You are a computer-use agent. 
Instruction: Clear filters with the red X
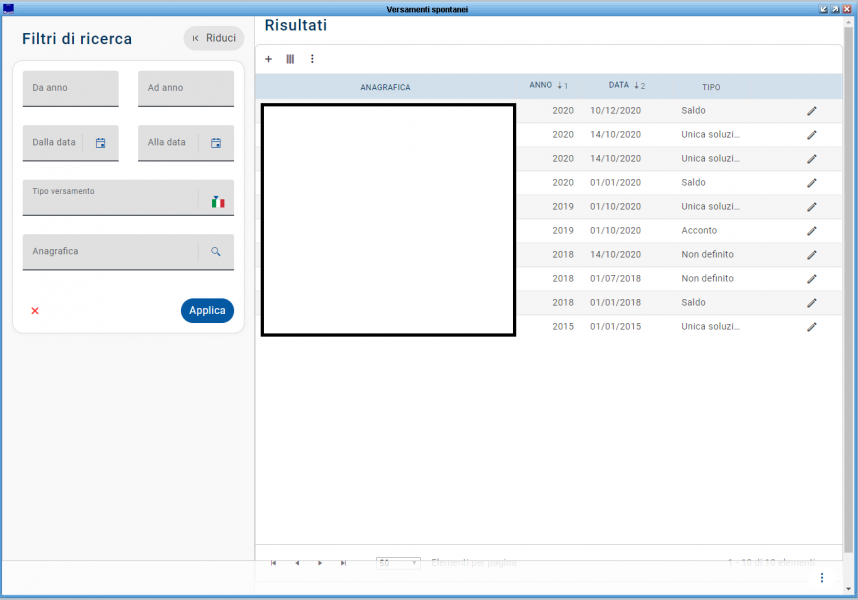[x=35, y=311]
